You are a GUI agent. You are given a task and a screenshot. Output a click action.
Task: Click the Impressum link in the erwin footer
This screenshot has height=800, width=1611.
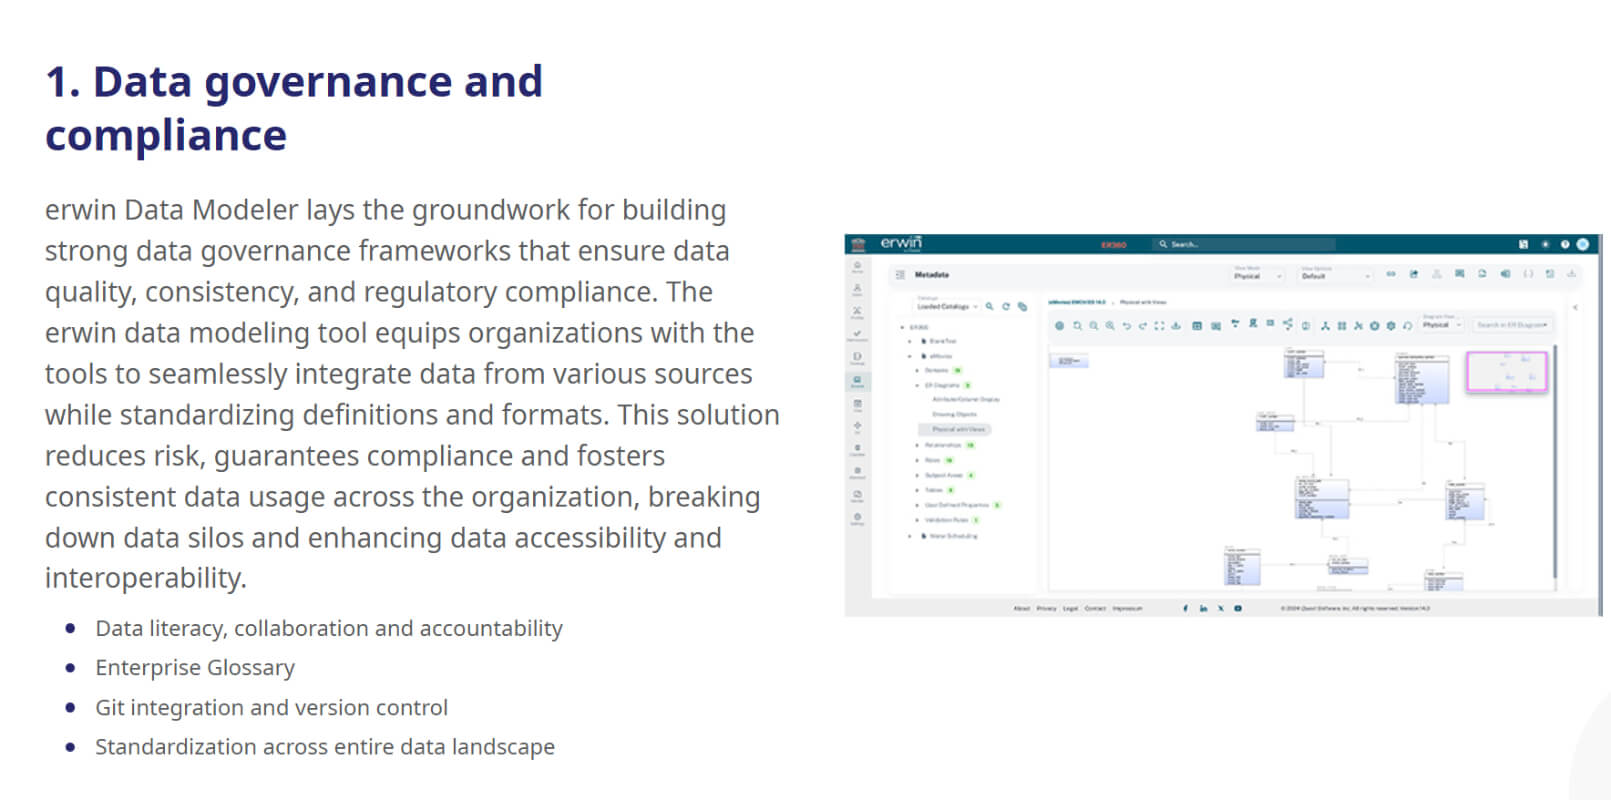(x=1127, y=608)
